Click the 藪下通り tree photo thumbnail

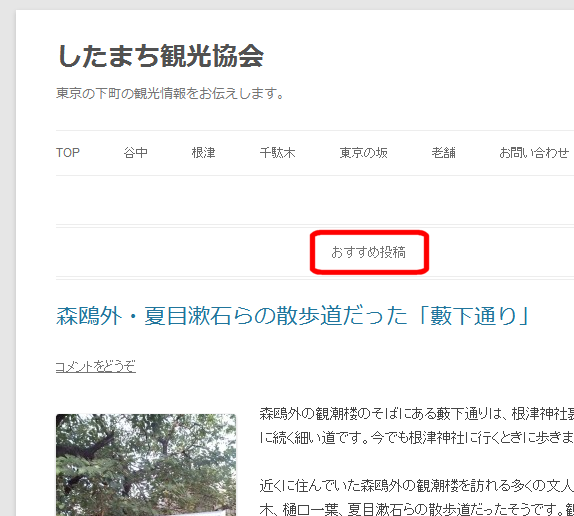click(x=146, y=465)
